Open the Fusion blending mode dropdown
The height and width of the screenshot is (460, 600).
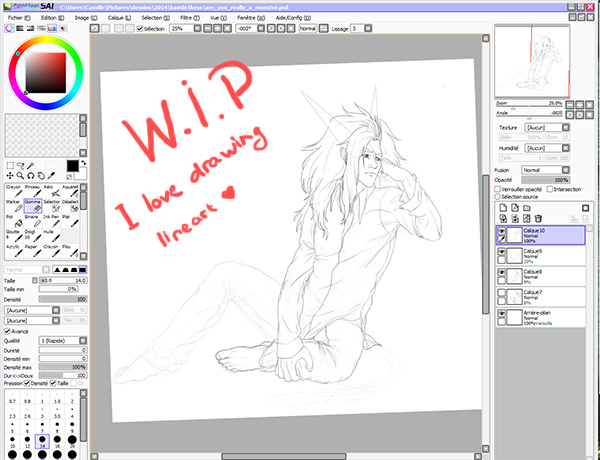tap(545, 170)
